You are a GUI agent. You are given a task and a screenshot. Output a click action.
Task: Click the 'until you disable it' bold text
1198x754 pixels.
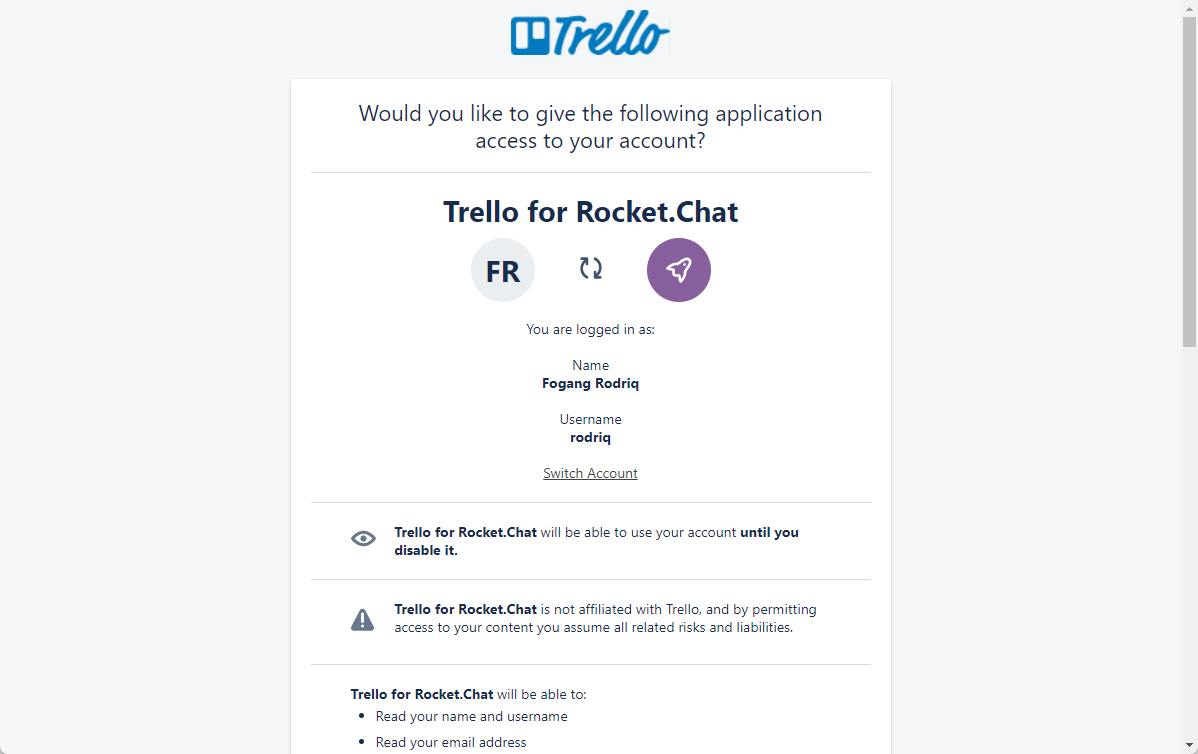597,542
